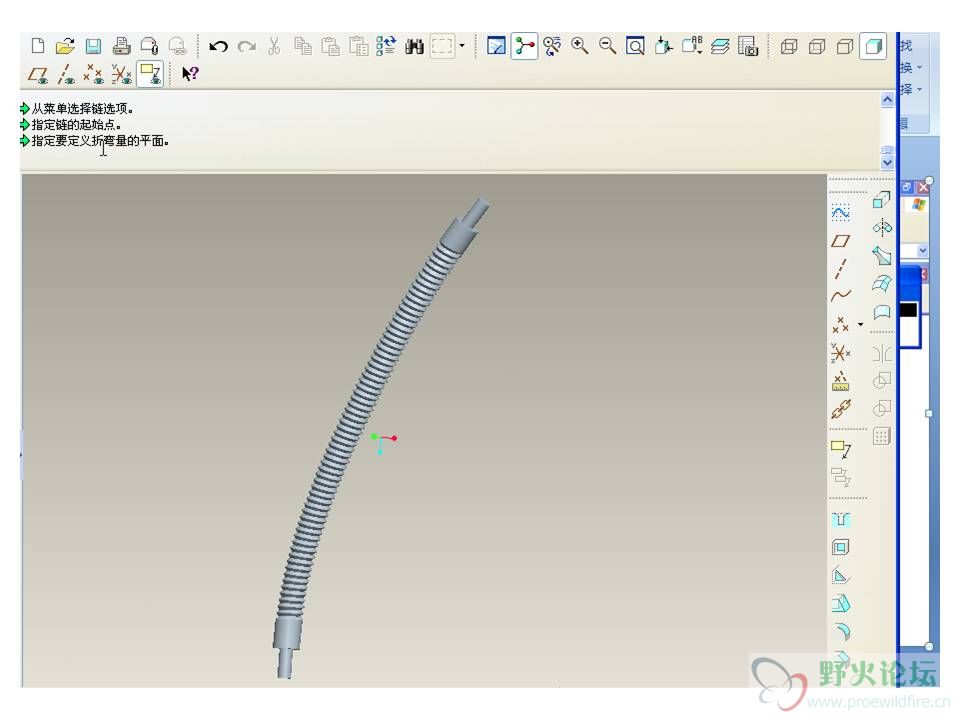Click the Zoom In magnifier
The image size is (960, 720).
tap(579, 46)
